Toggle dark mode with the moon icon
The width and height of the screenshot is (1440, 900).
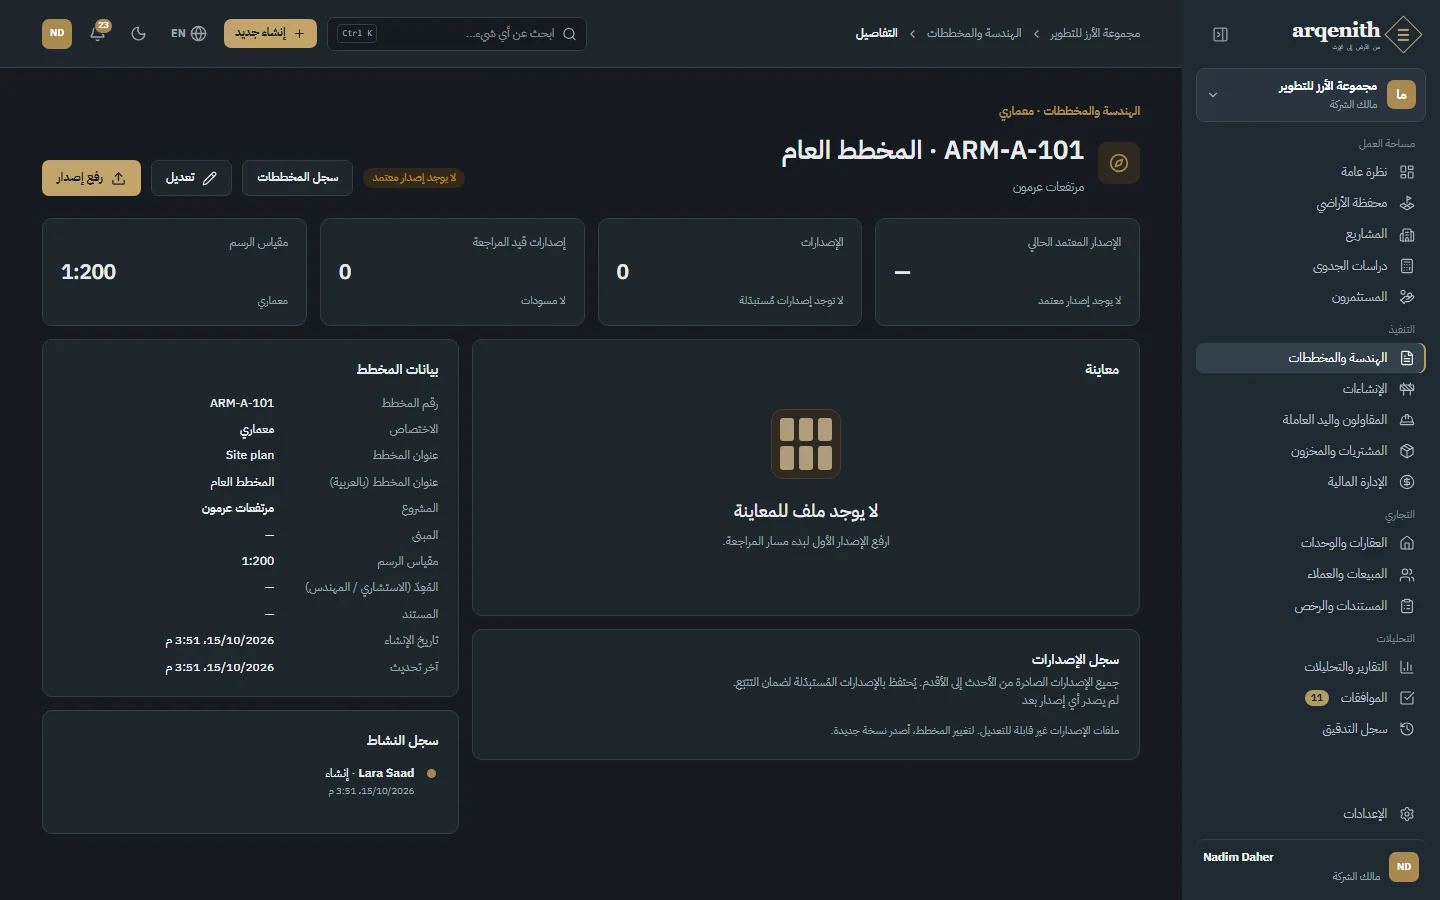(139, 33)
